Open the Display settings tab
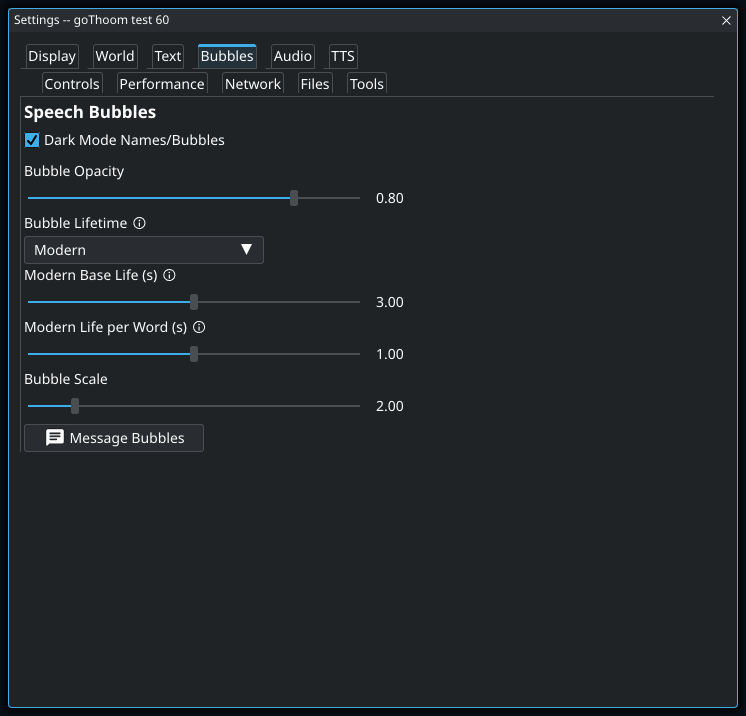This screenshot has width=746, height=716. click(x=52, y=56)
